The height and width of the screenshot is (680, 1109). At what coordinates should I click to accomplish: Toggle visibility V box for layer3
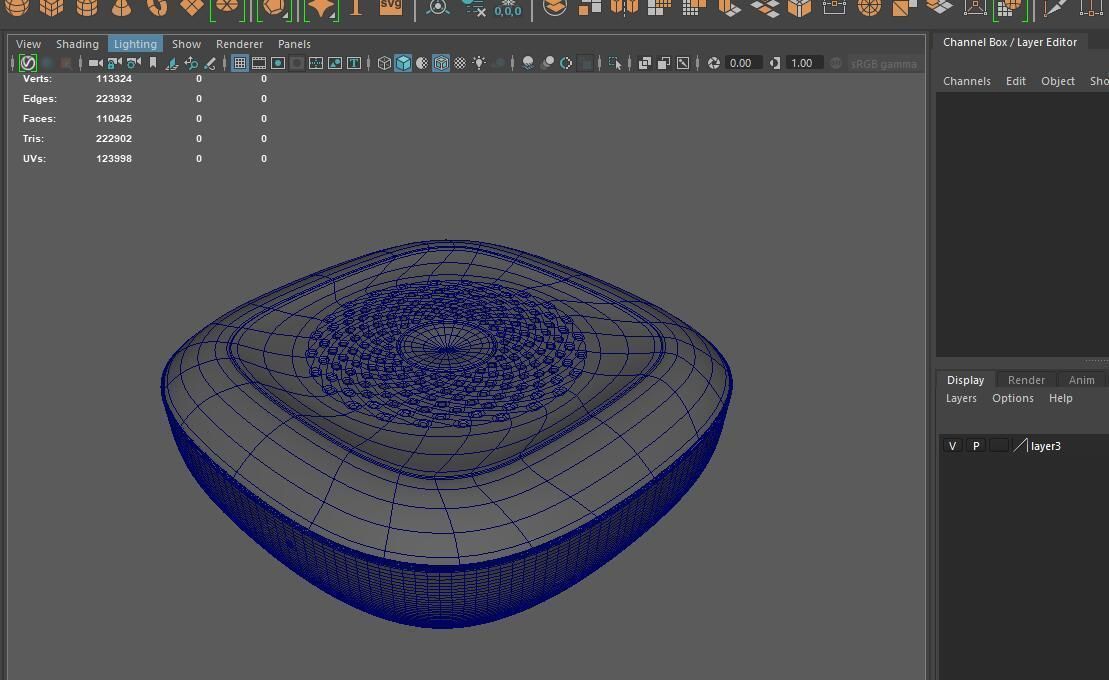(x=952, y=446)
